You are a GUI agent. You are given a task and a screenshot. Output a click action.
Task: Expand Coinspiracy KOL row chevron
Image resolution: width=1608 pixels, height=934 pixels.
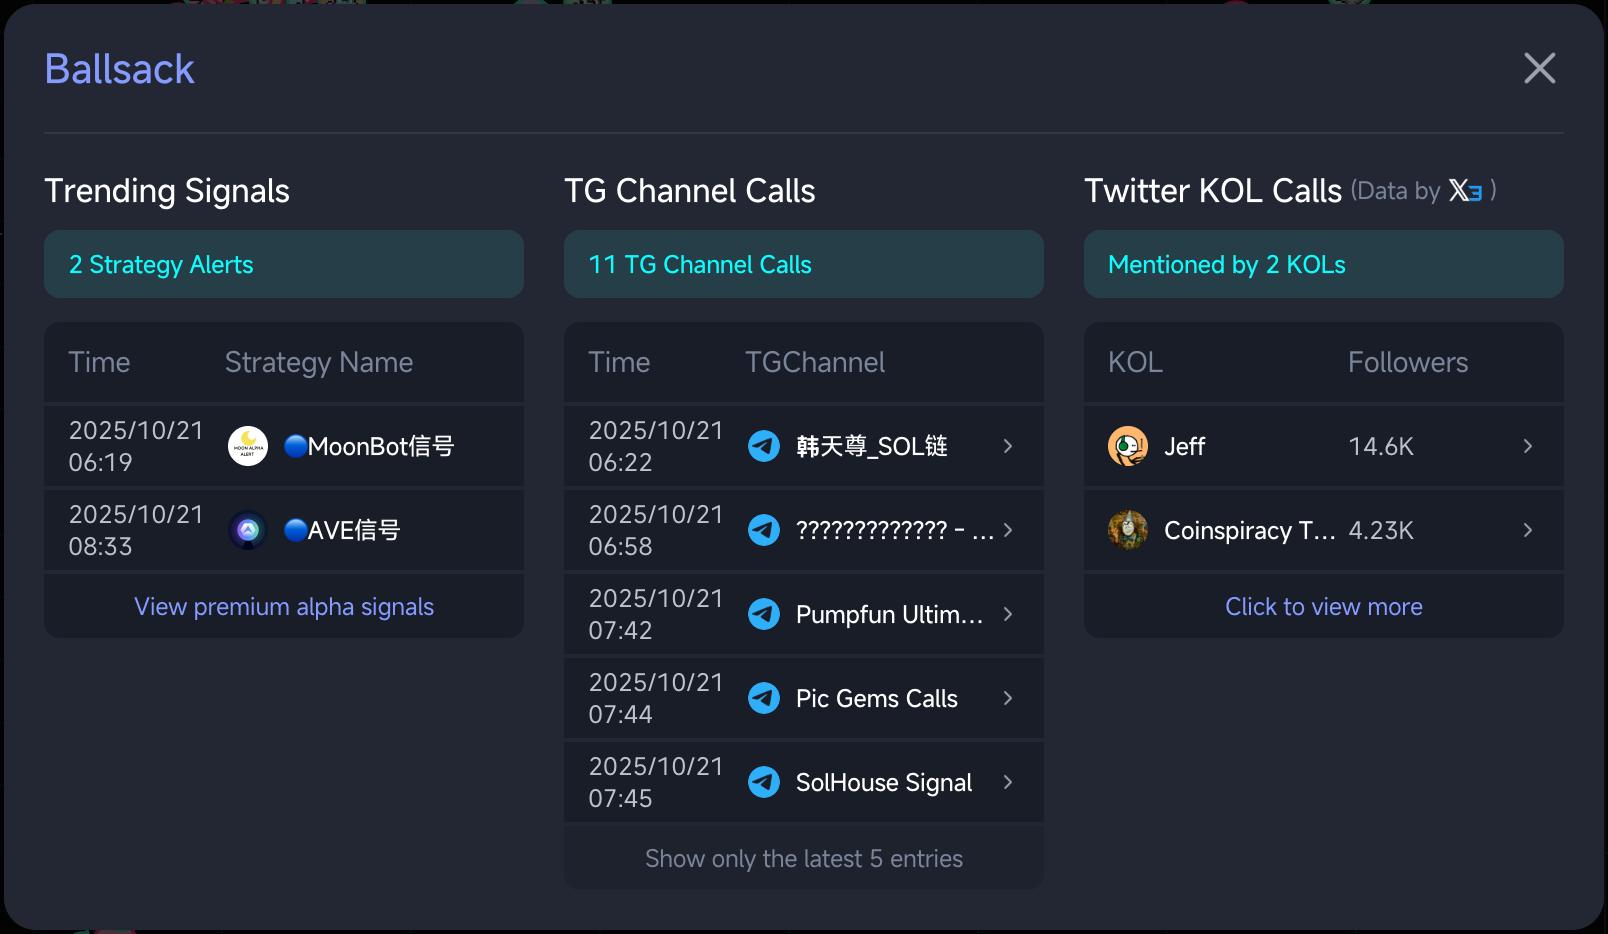[1528, 530]
